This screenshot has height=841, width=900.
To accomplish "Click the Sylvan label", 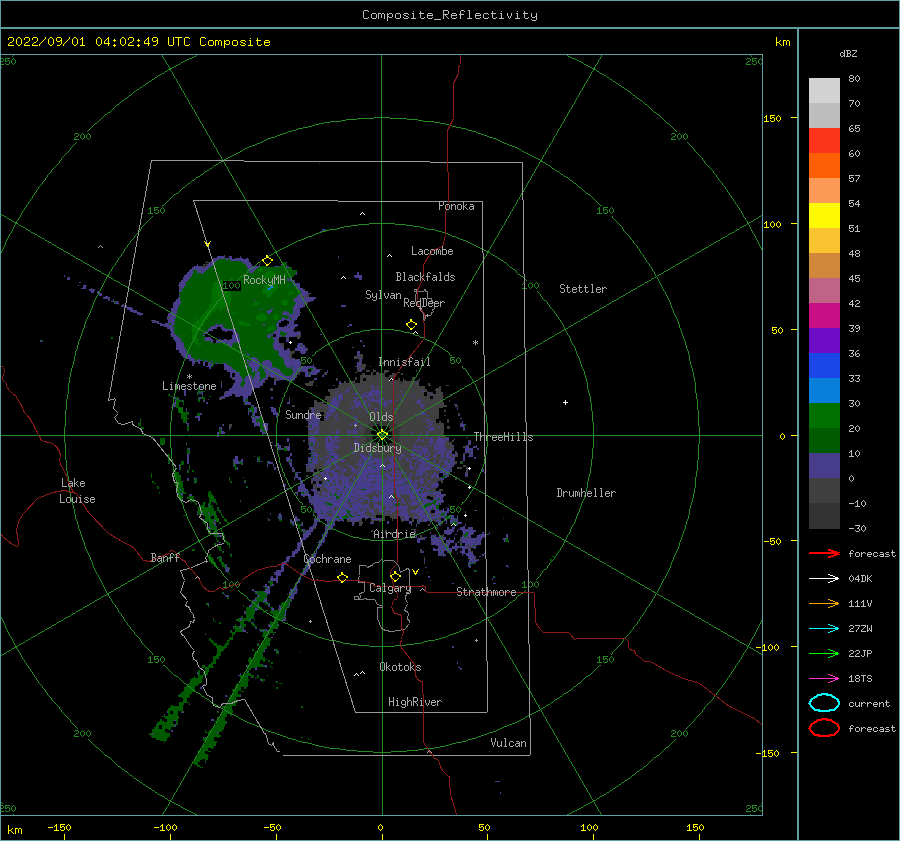I will 383,295.
